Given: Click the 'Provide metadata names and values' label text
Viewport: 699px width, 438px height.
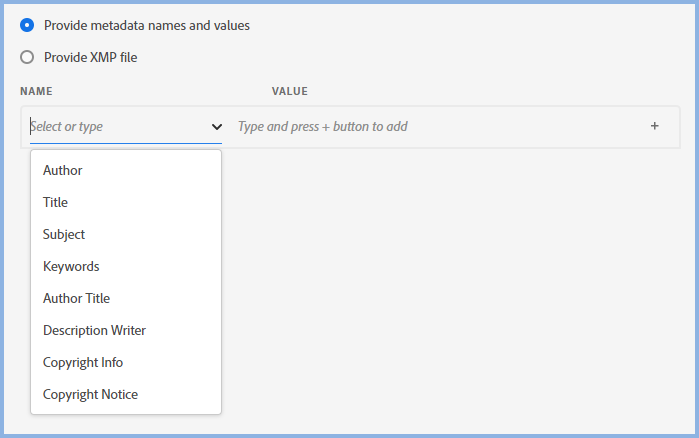Looking at the screenshot, I should pyautogui.click(x=146, y=25).
